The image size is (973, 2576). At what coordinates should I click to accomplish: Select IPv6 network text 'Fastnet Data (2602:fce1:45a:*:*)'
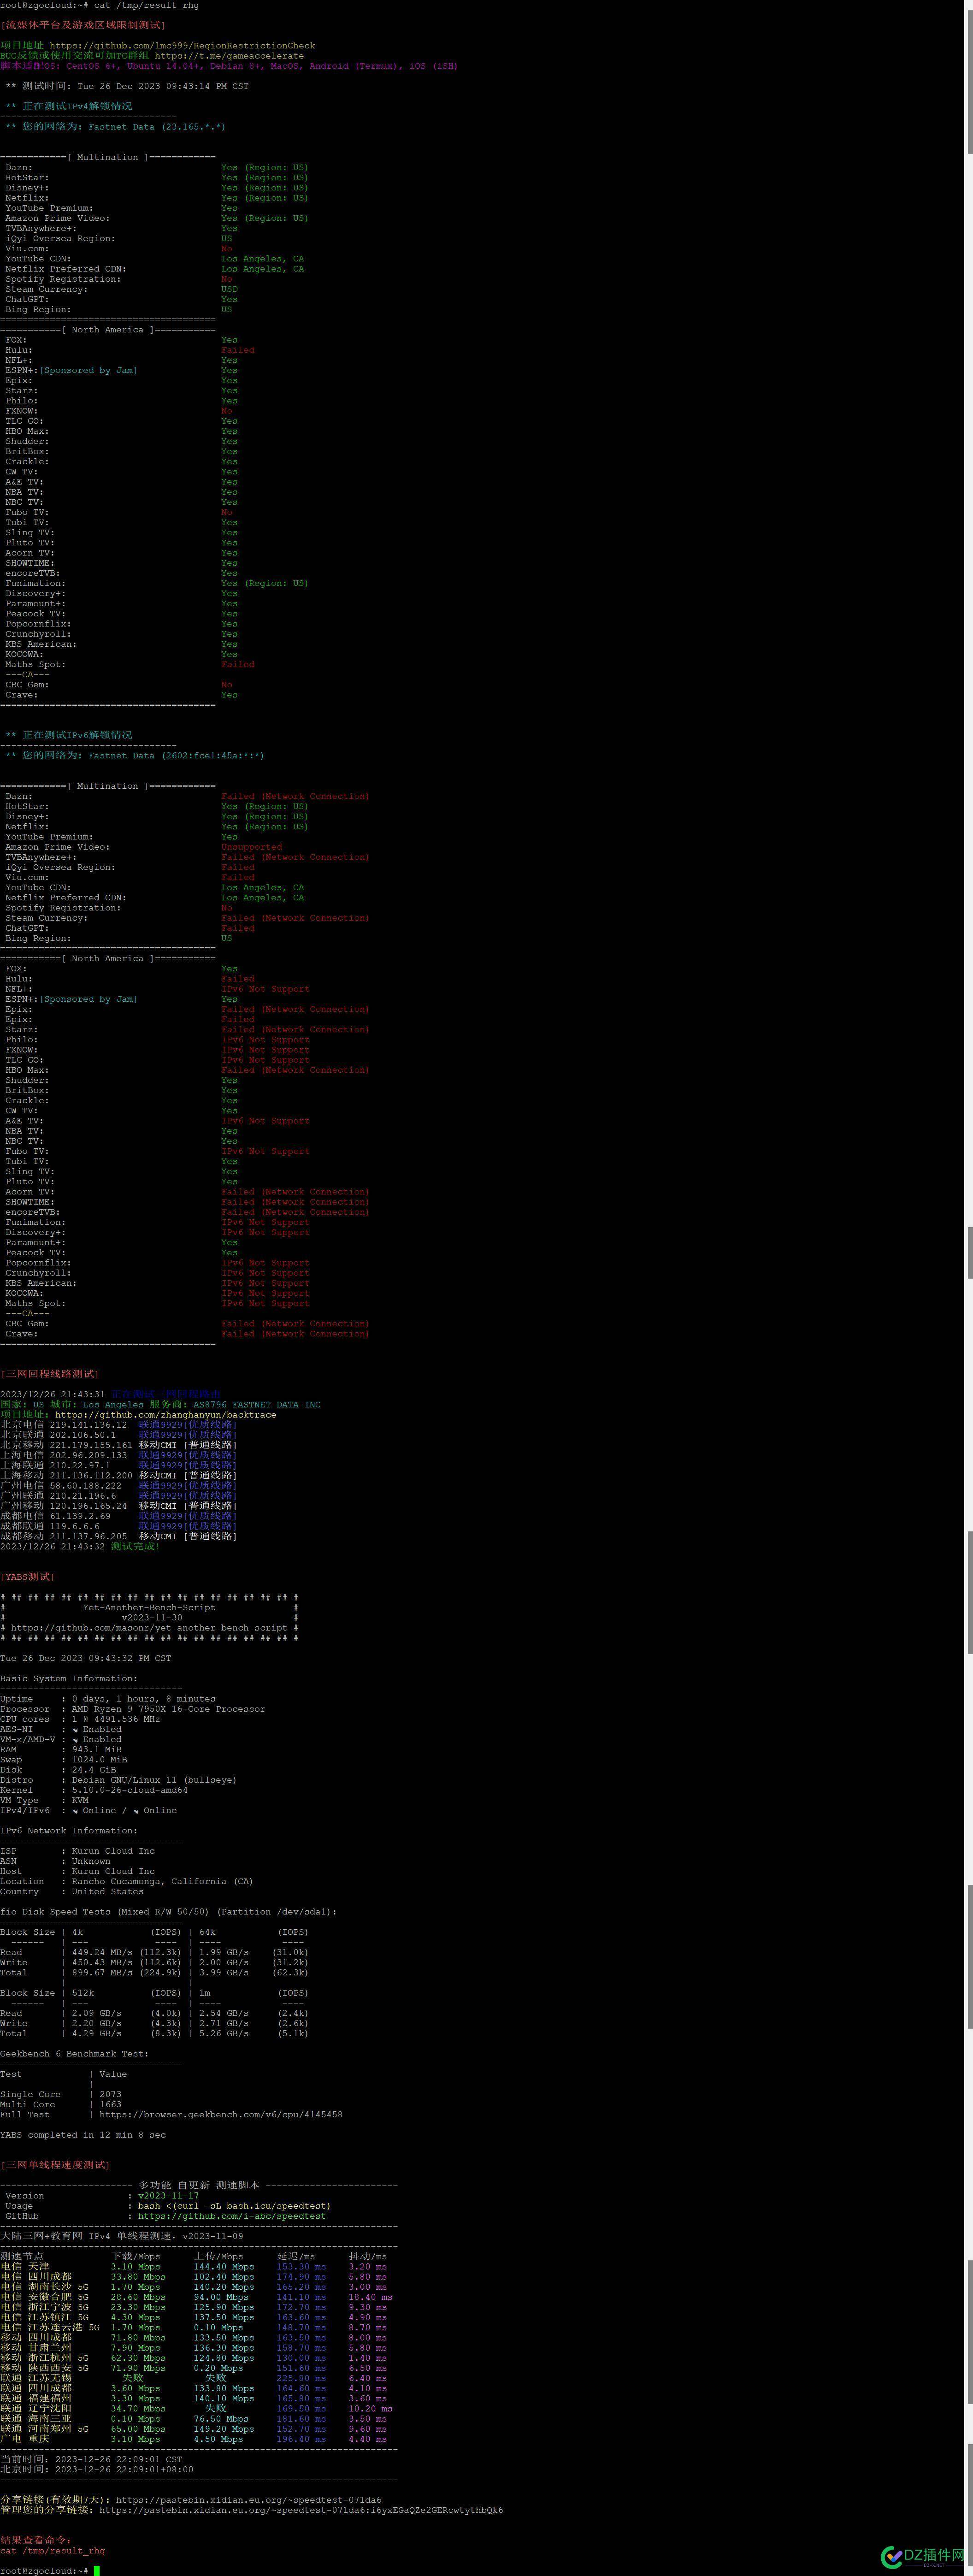[176, 756]
